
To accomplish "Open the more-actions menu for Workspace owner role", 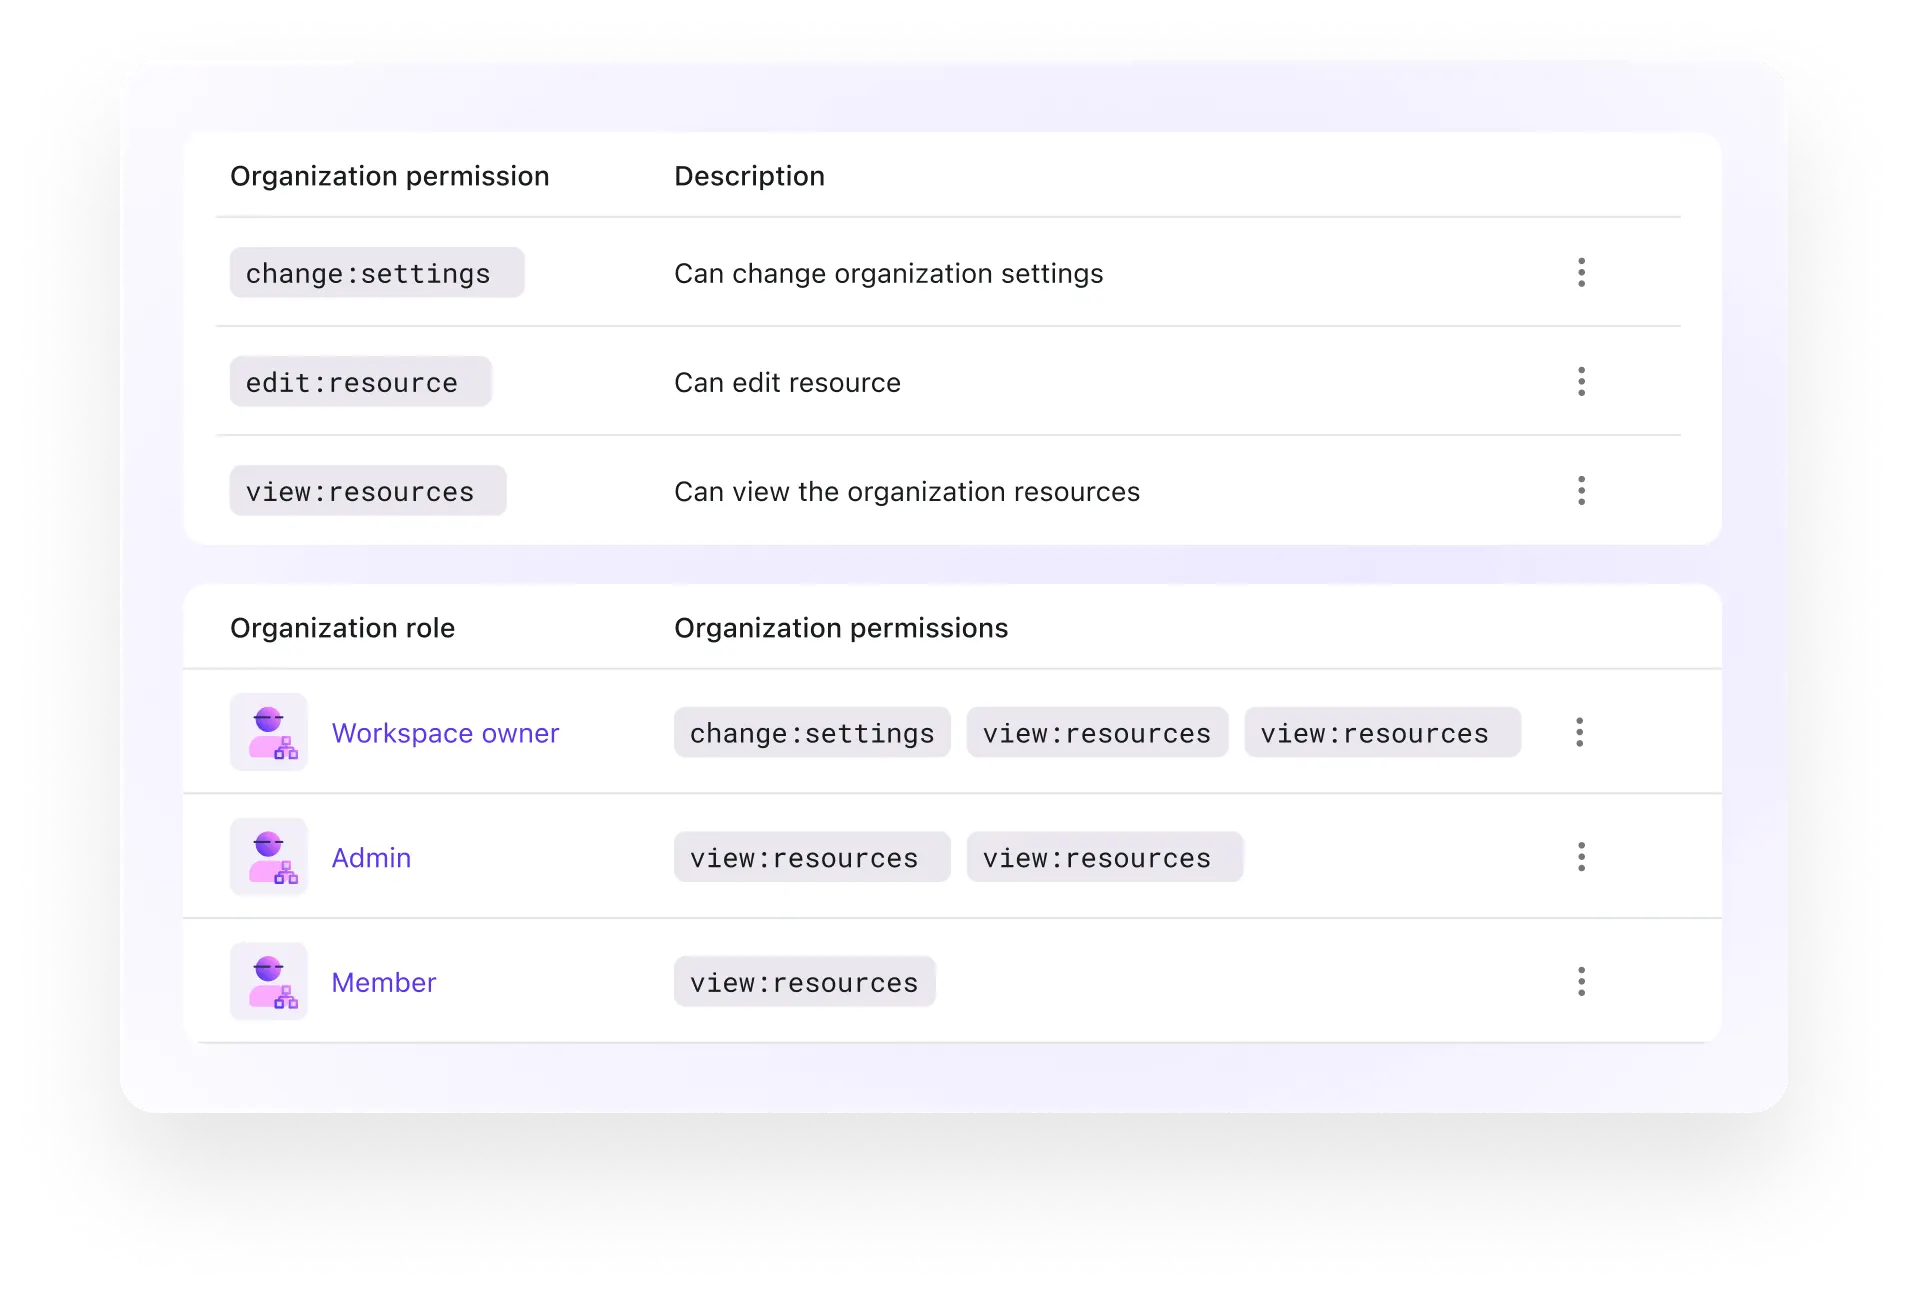I will click(x=1579, y=732).
